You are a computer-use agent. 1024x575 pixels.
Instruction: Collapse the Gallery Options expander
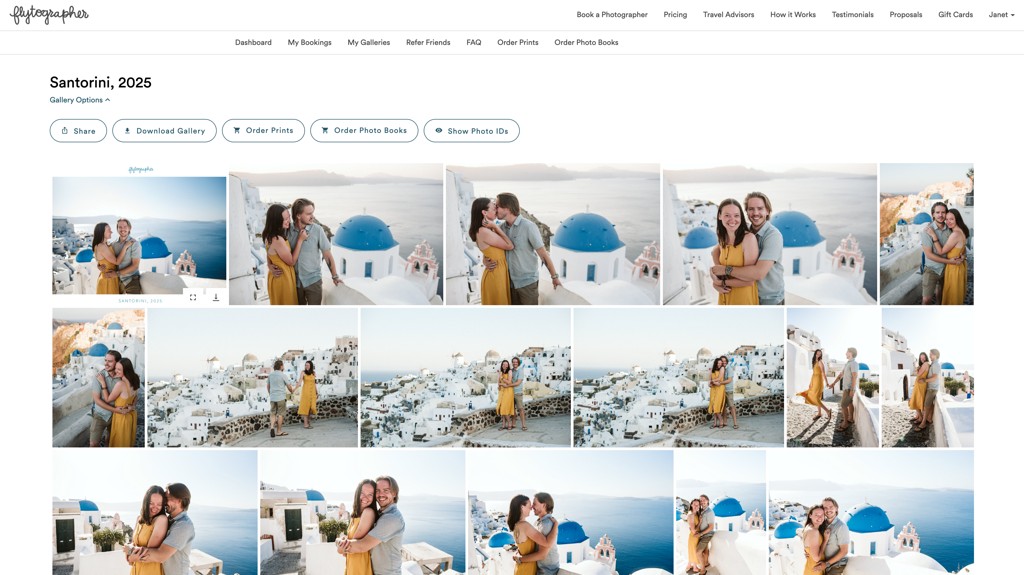pos(80,100)
